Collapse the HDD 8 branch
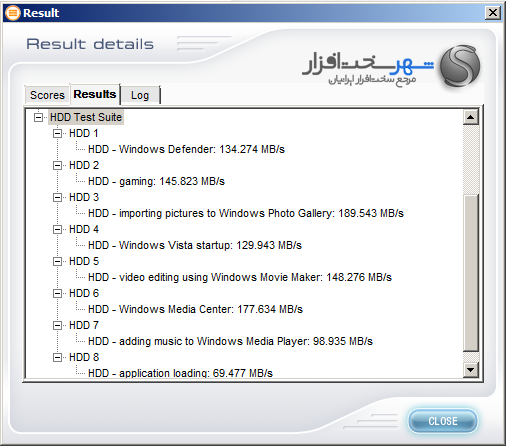Viewport: 506px width, 446px height. coord(57,358)
